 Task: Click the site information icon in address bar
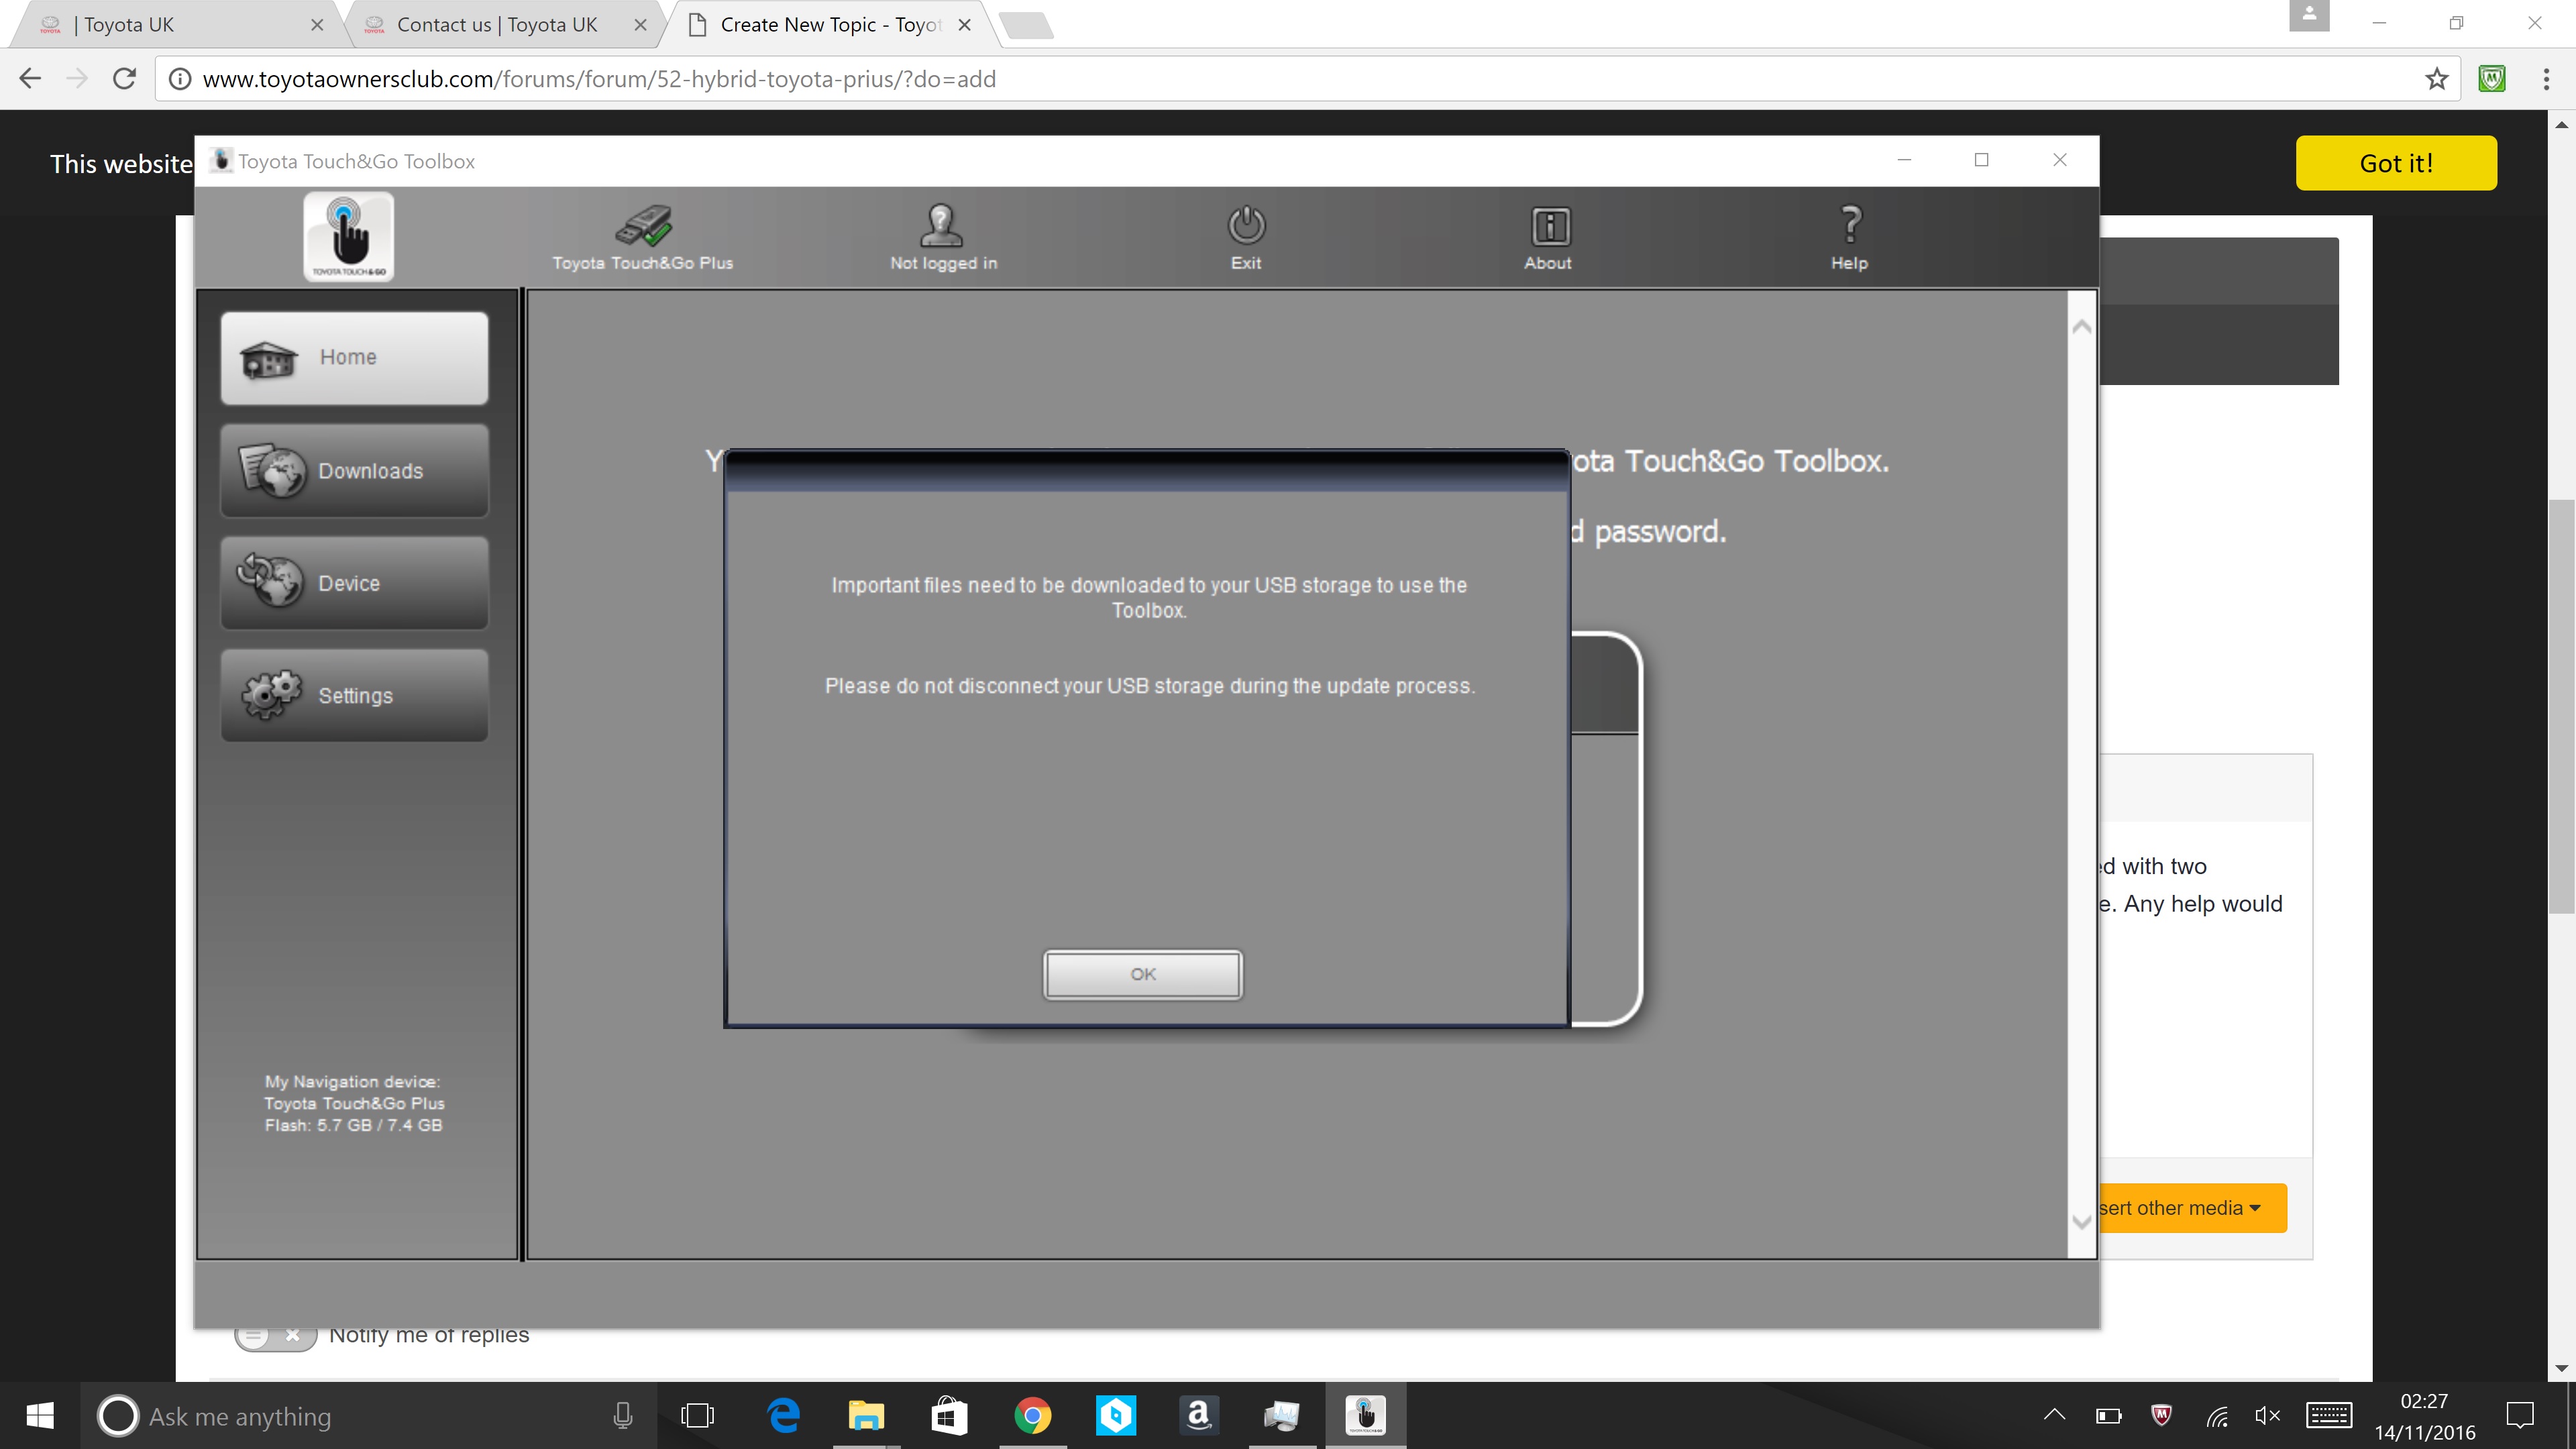click(x=179, y=79)
